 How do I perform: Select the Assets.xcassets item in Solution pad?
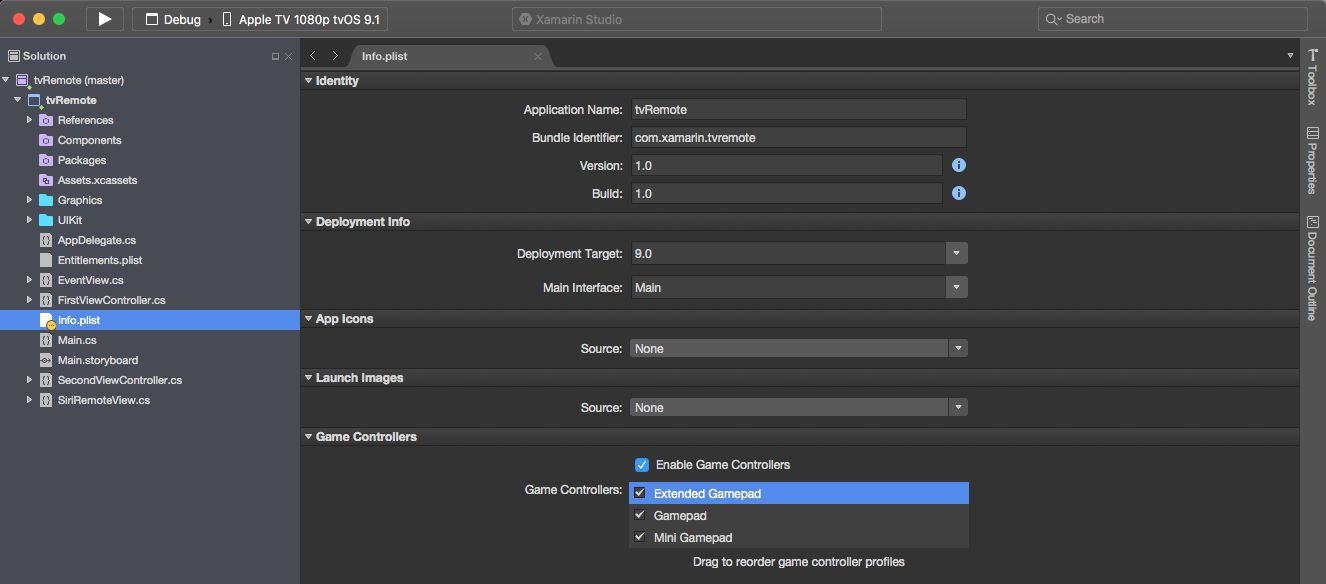coord(98,180)
